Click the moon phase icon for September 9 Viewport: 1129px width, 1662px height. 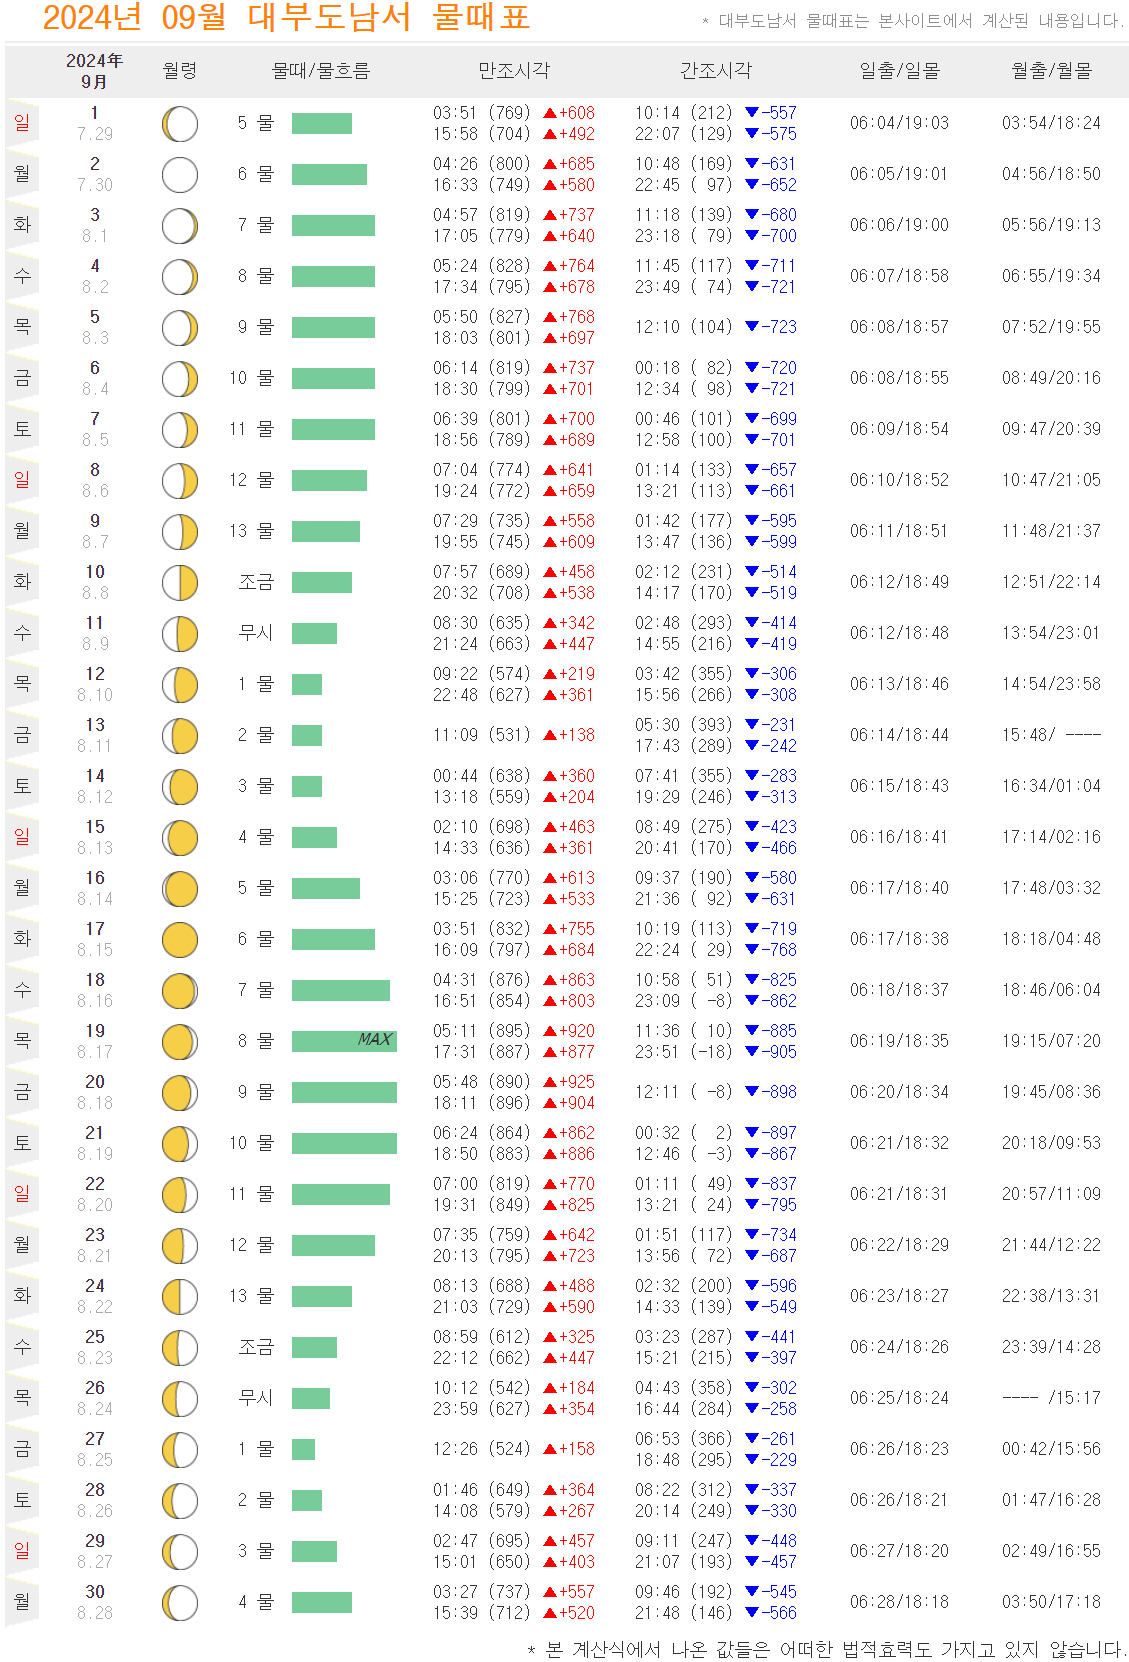[x=180, y=532]
